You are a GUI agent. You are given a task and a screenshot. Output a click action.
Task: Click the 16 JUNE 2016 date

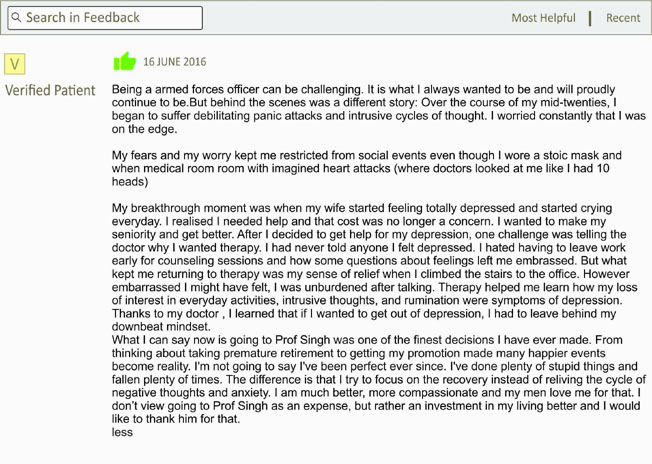pos(175,62)
